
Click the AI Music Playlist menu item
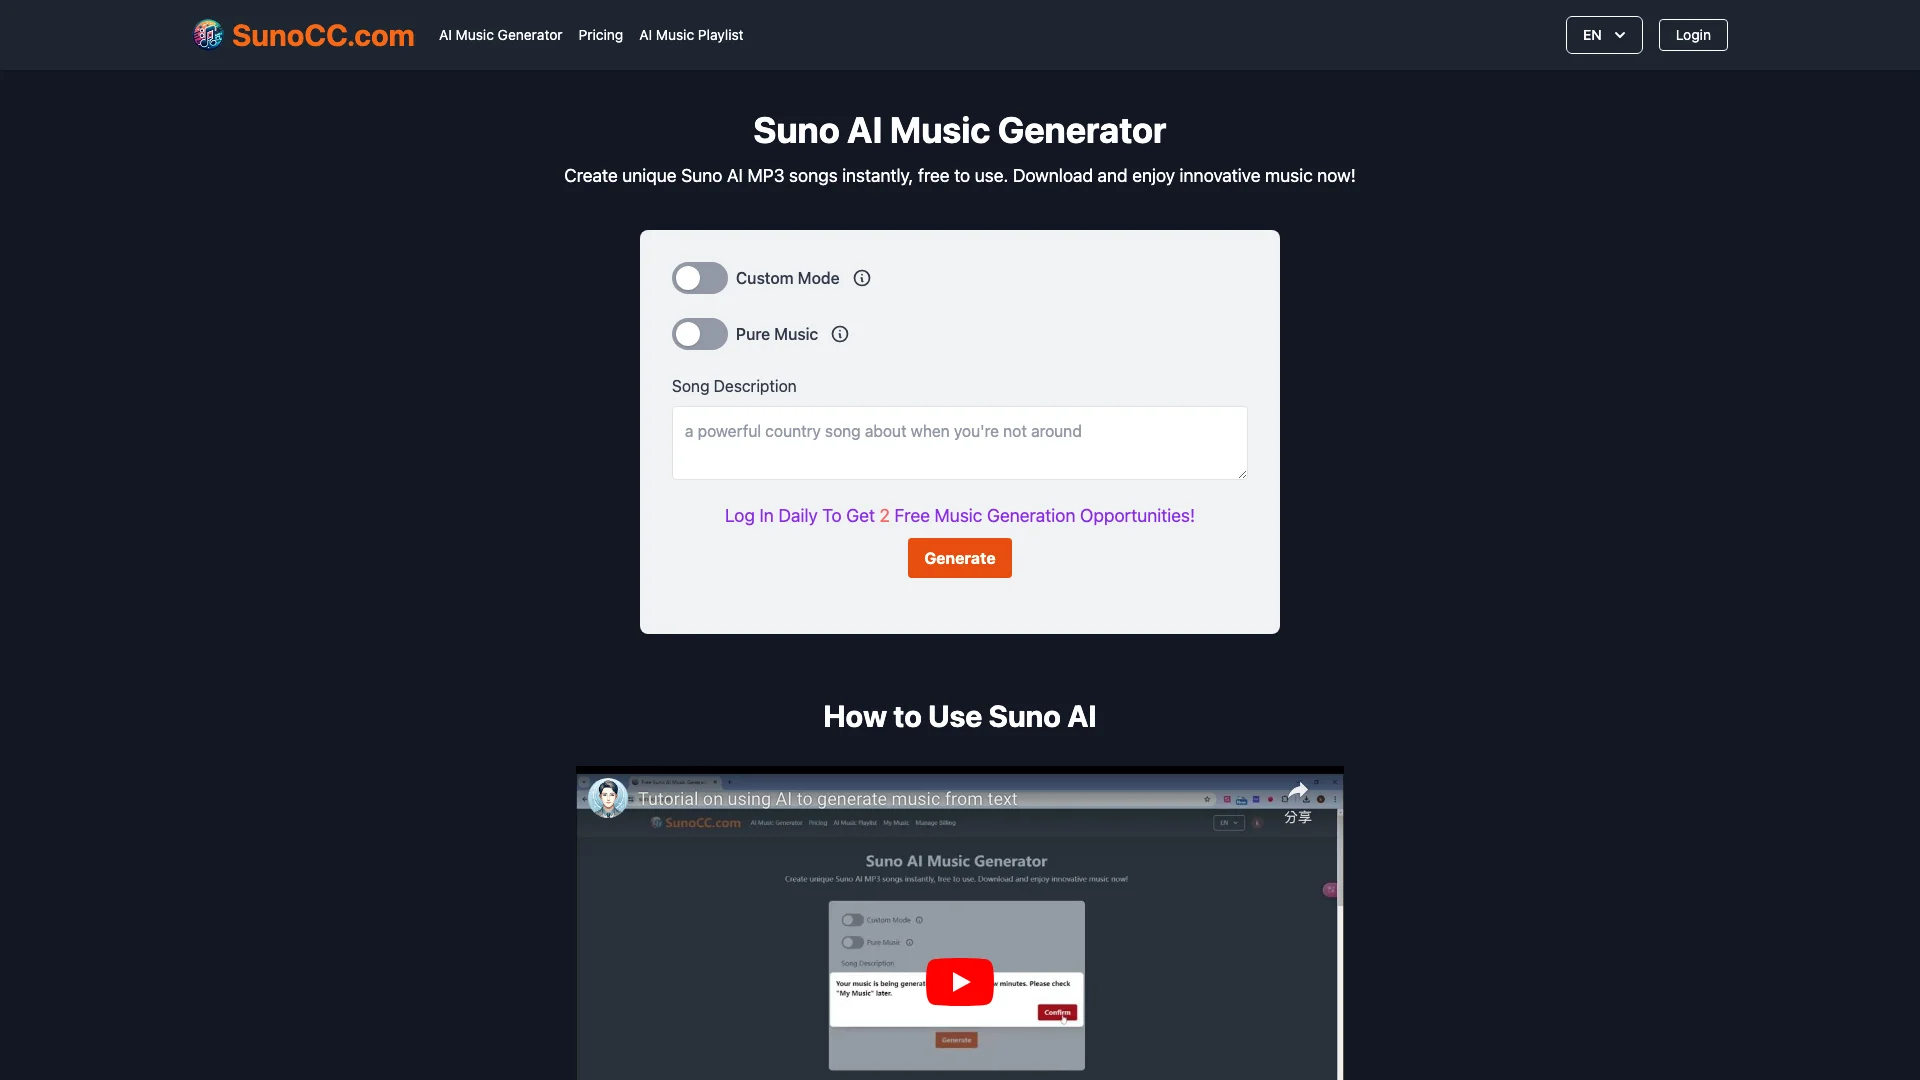click(x=691, y=34)
